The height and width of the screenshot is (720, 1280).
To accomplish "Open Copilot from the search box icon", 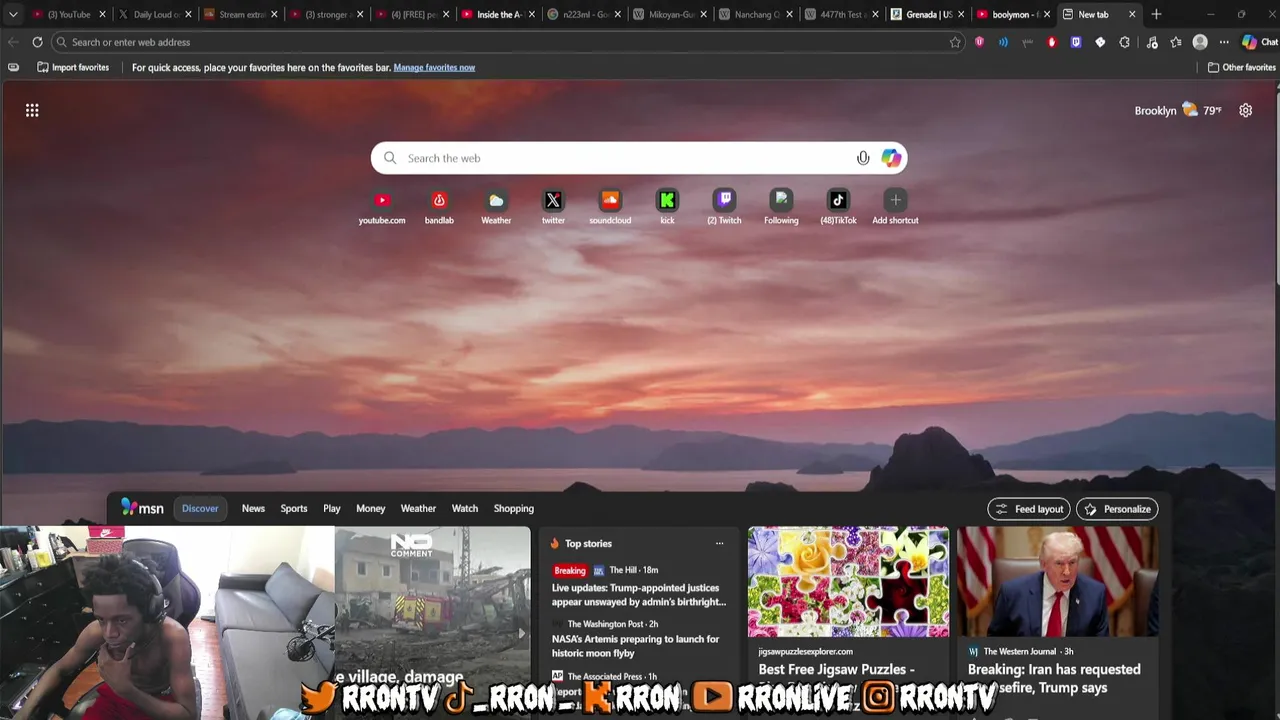I will pyautogui.click(x=891, y=158).
